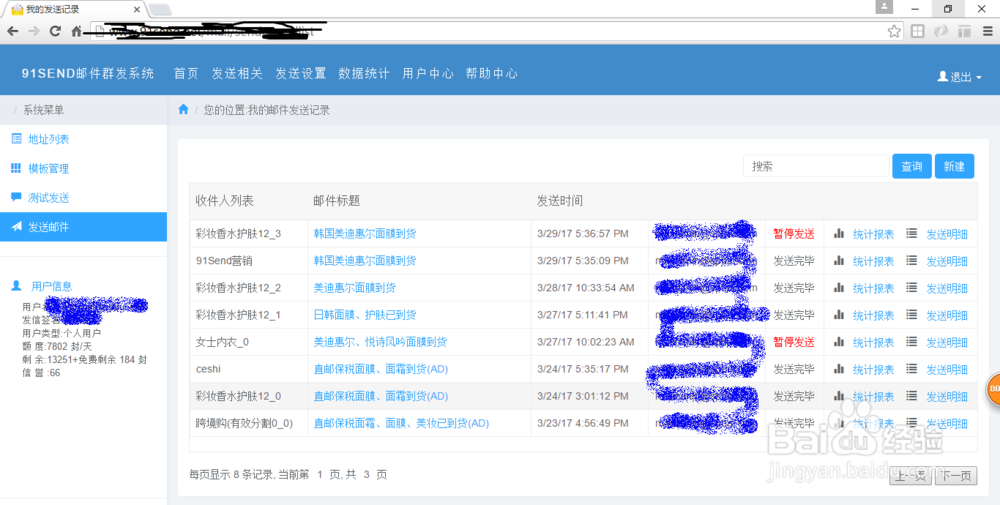The width and height of the screenshot is (1000, 505).
Task: Click the 91SEND邮件群发系统 brand title
Action: tap(88, 73)
